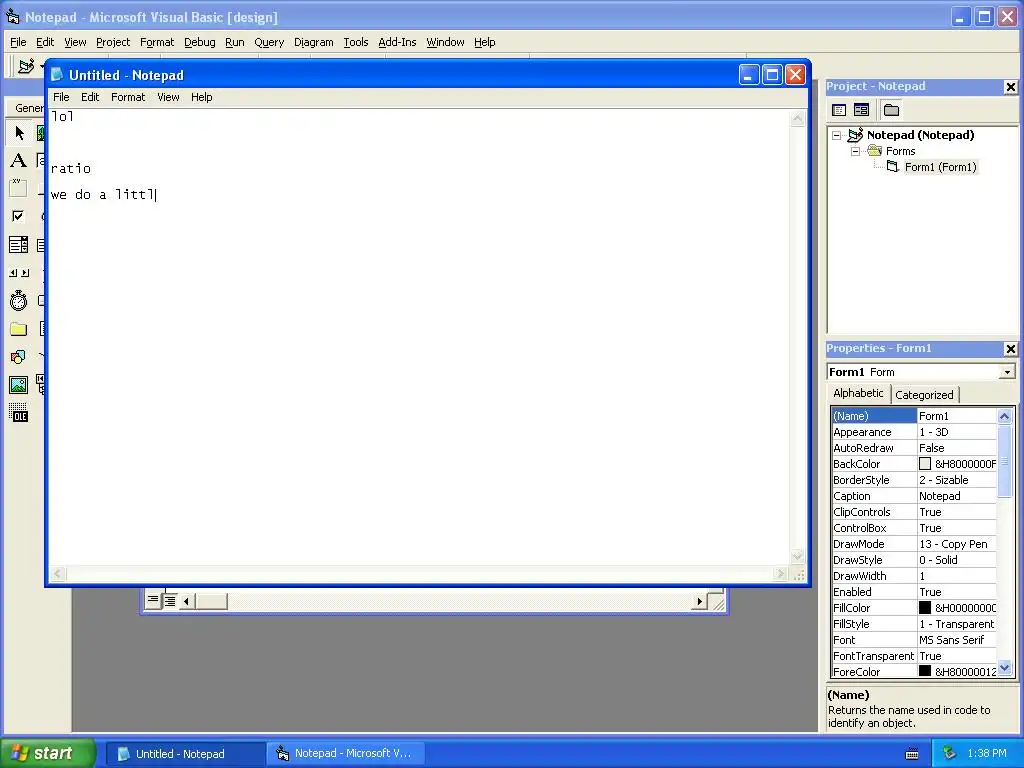Open the Query menu
Viewport: 1024px width, 768px height.
[269, 42]
